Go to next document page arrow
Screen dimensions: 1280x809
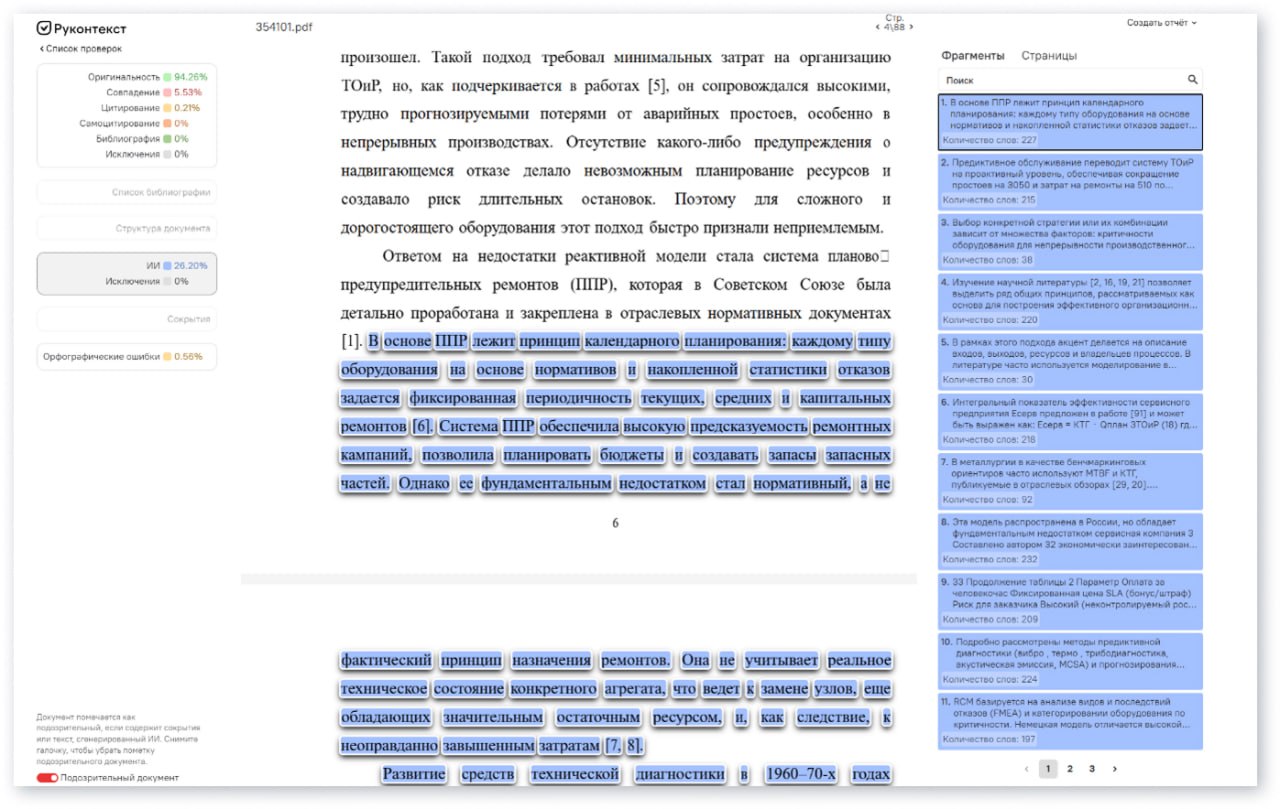pos(911,27)
